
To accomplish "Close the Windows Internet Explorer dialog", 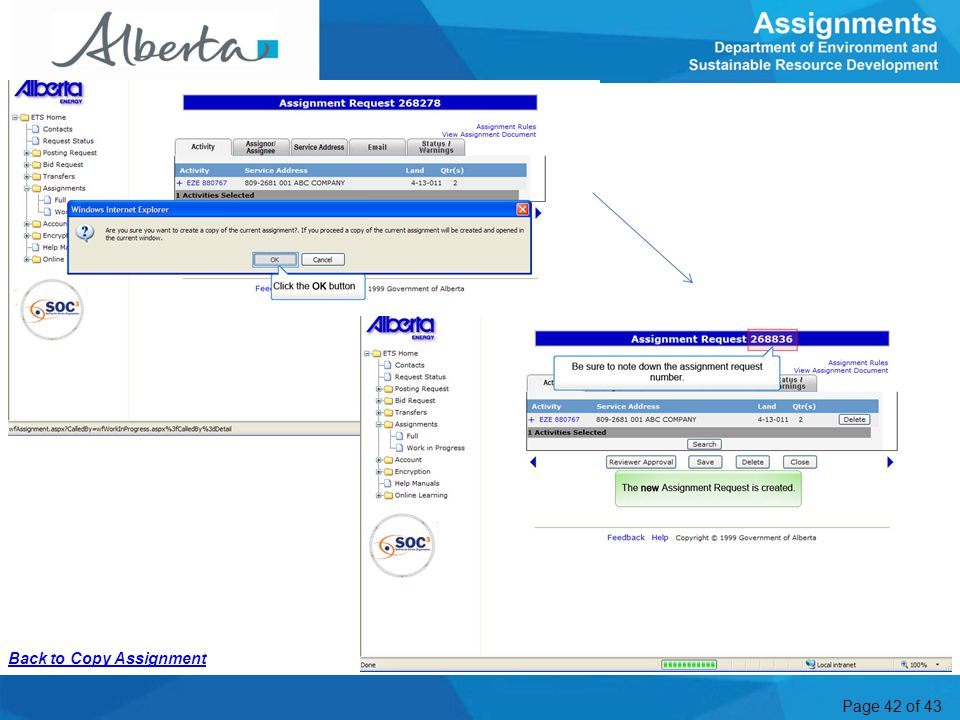I will (x=522, y=209).
